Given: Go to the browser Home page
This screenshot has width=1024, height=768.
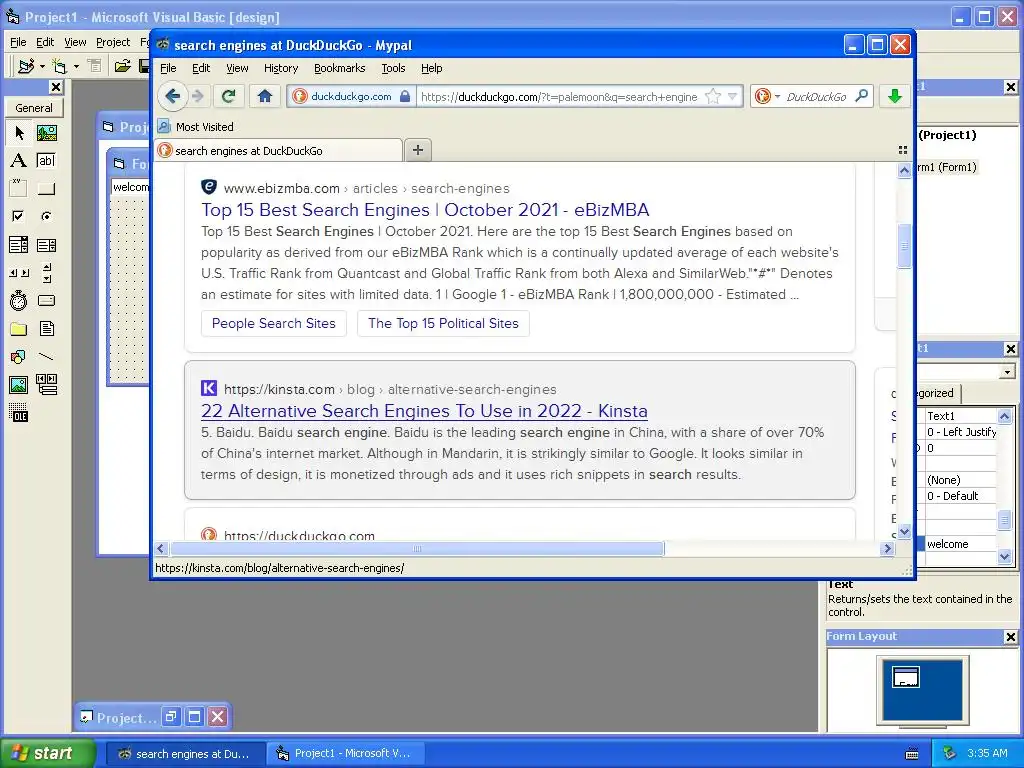Looking at the screenshot, I should click(264, 97).
